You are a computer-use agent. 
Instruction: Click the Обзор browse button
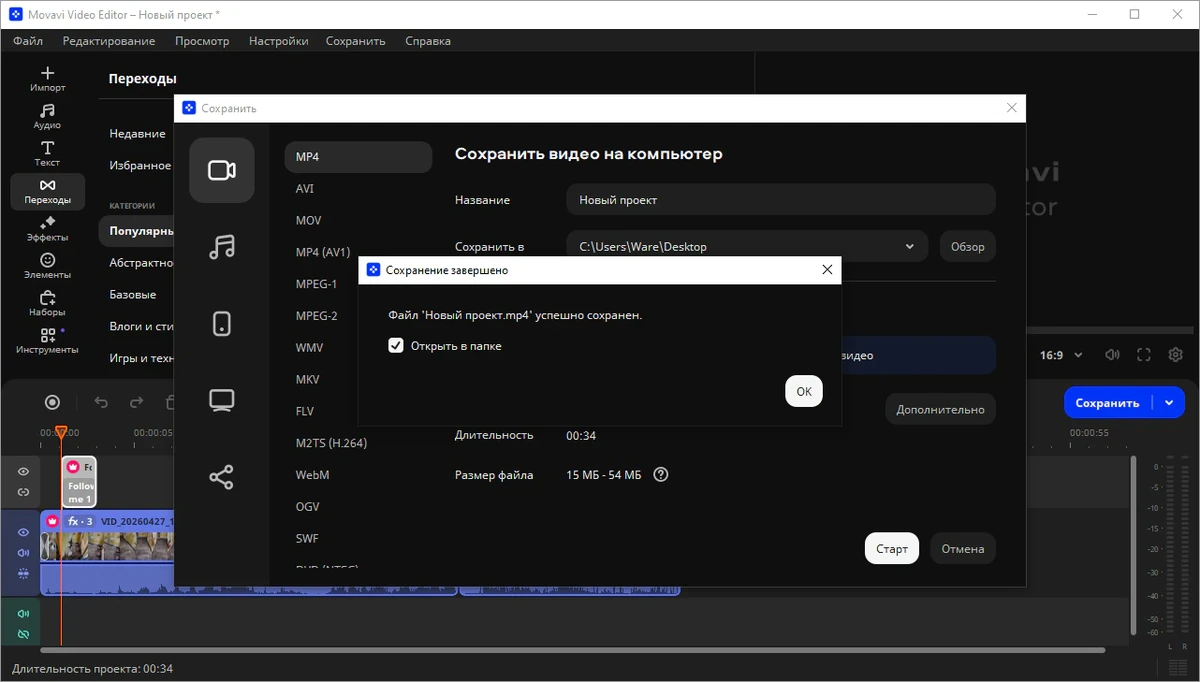(968, 246)
